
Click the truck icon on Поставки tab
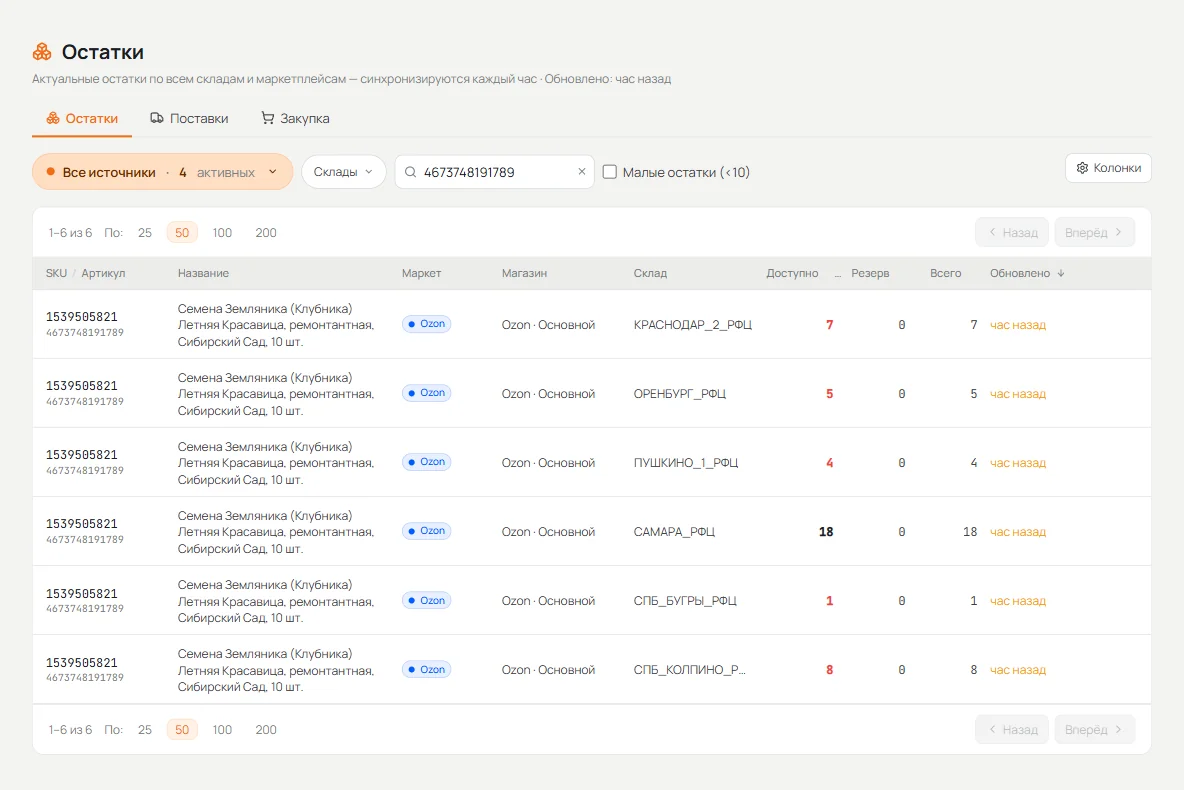pos(156,118)
